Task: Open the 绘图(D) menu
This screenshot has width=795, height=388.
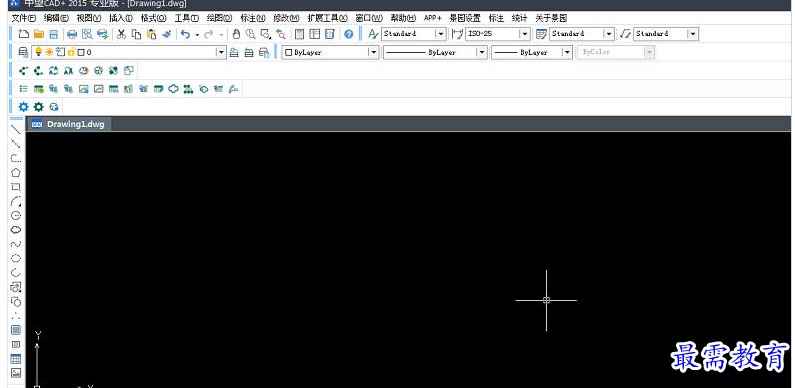Action: click(220, 18)
